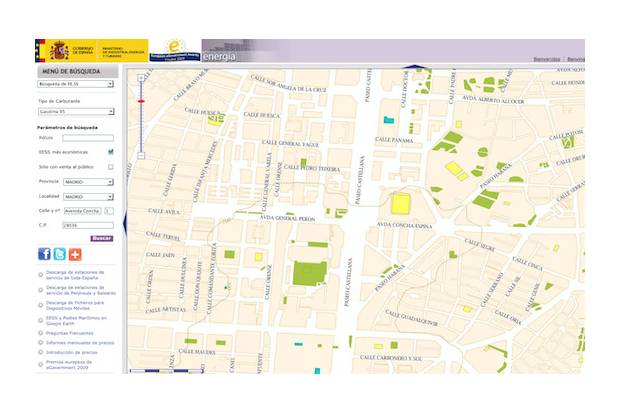Share the page on Twitter
The image size is (620, 413).
pos(60,254)
